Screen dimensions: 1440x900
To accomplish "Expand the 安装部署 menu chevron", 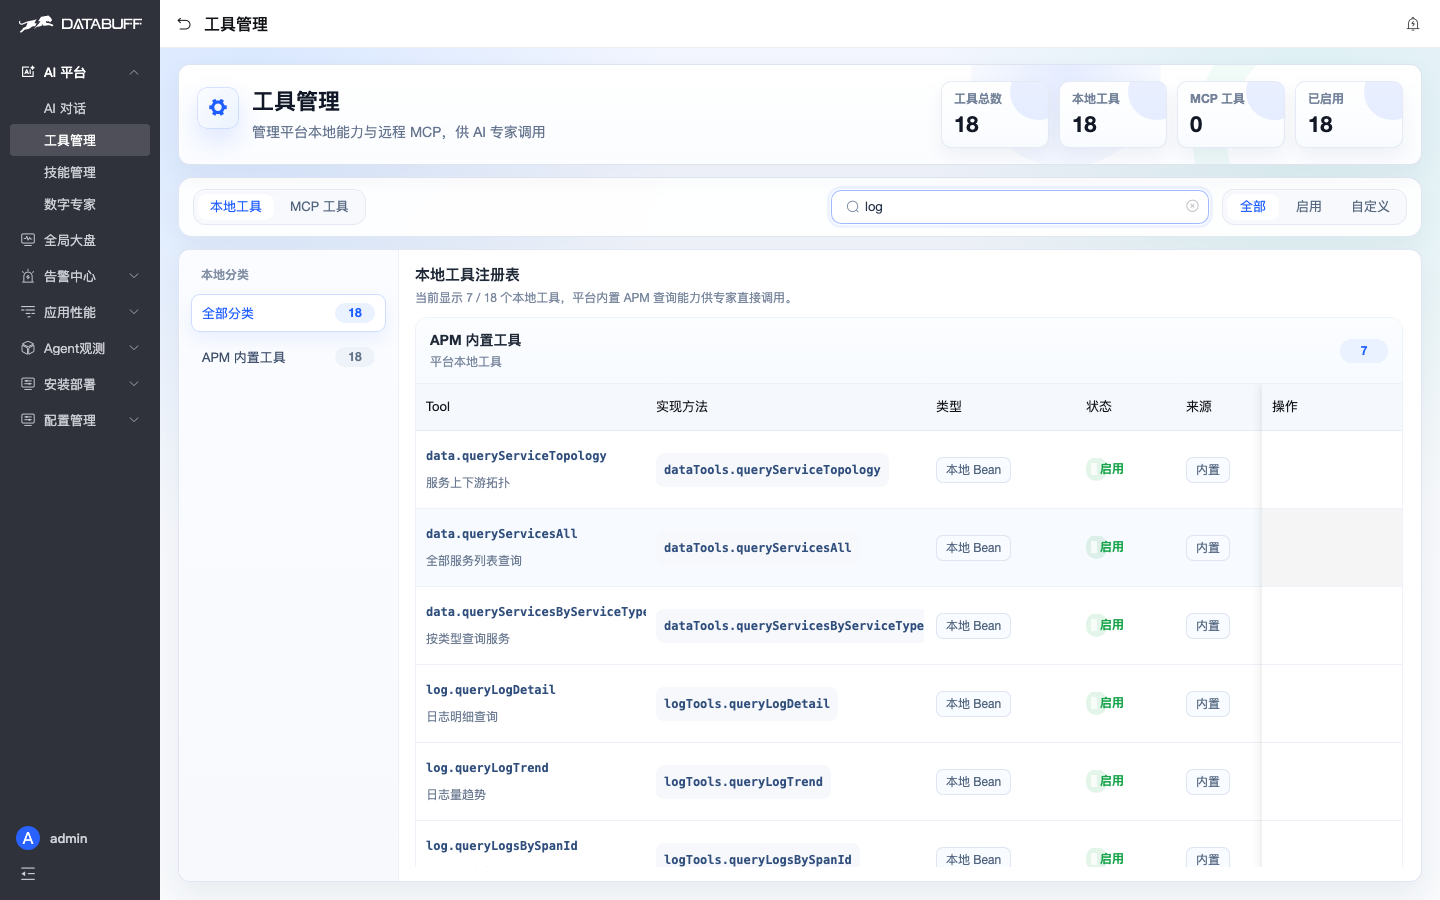I will (134, 384).
